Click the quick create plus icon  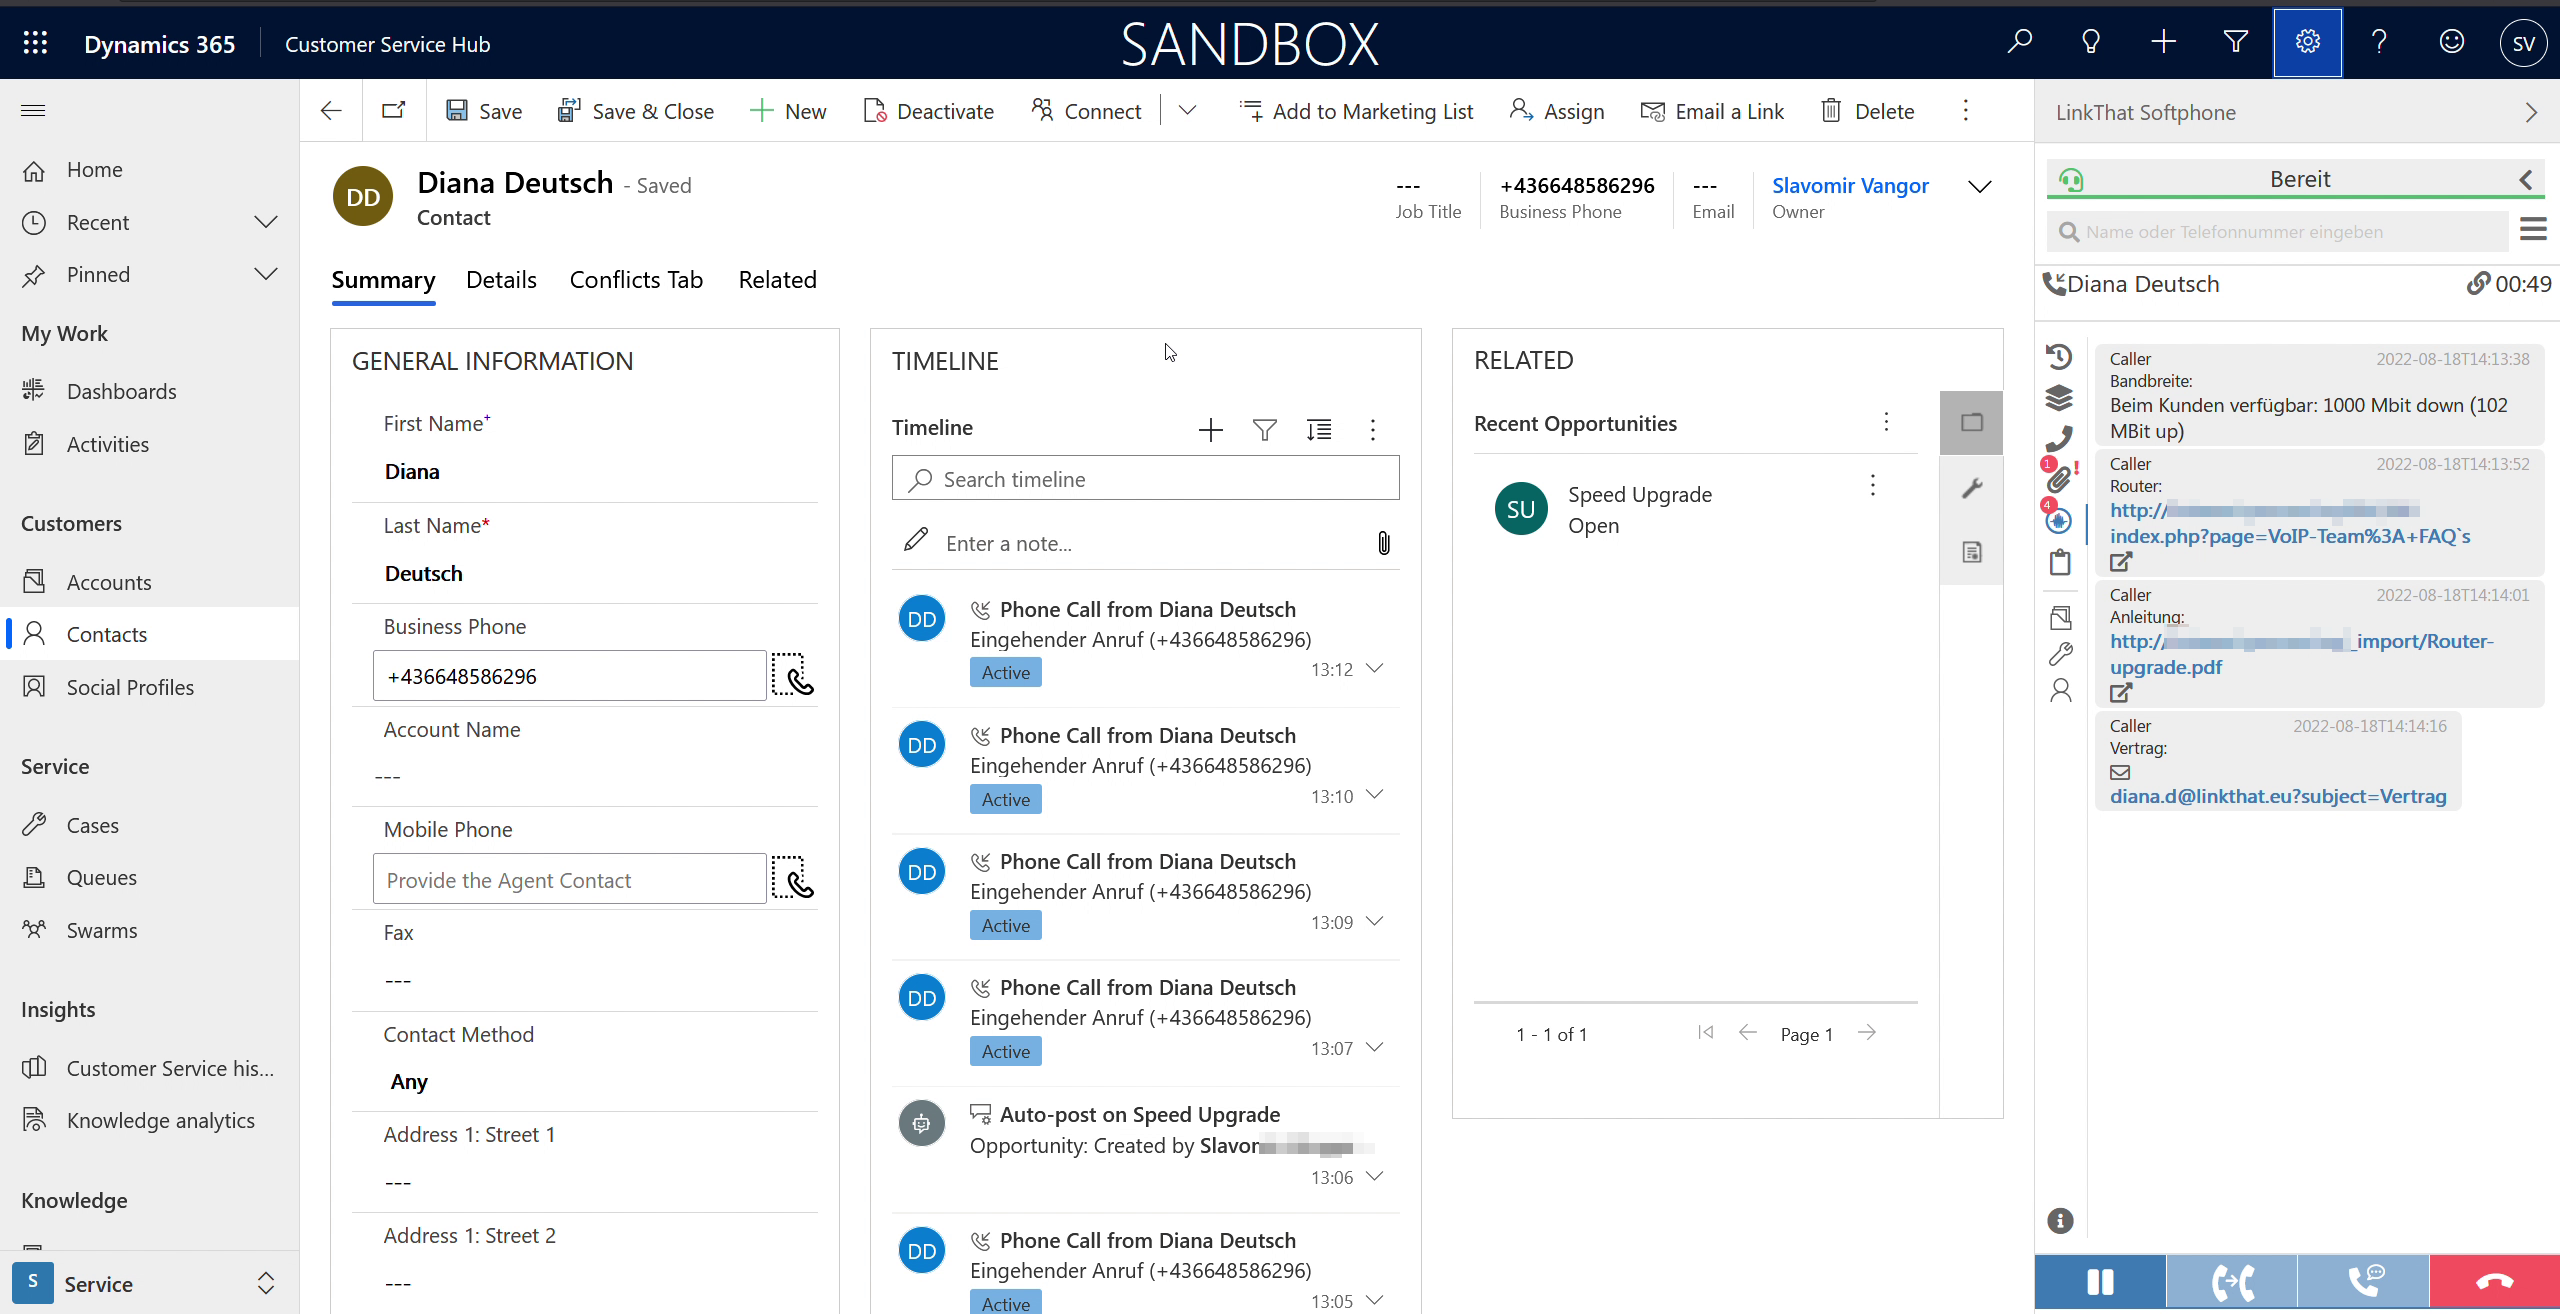(2163, 42)
